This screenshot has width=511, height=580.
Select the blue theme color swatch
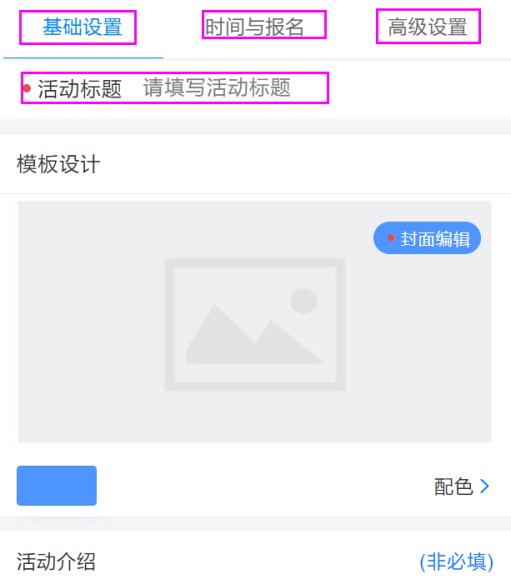pos(57,485)
